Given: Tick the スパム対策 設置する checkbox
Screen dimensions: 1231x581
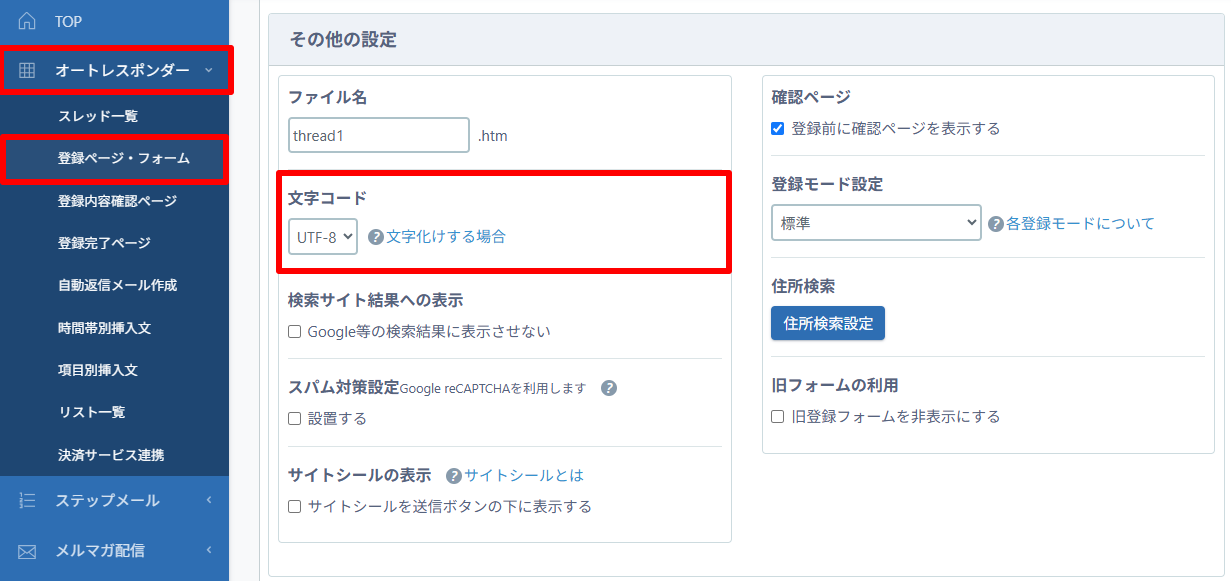Looking at the screenshot, I should pos(295,419).
